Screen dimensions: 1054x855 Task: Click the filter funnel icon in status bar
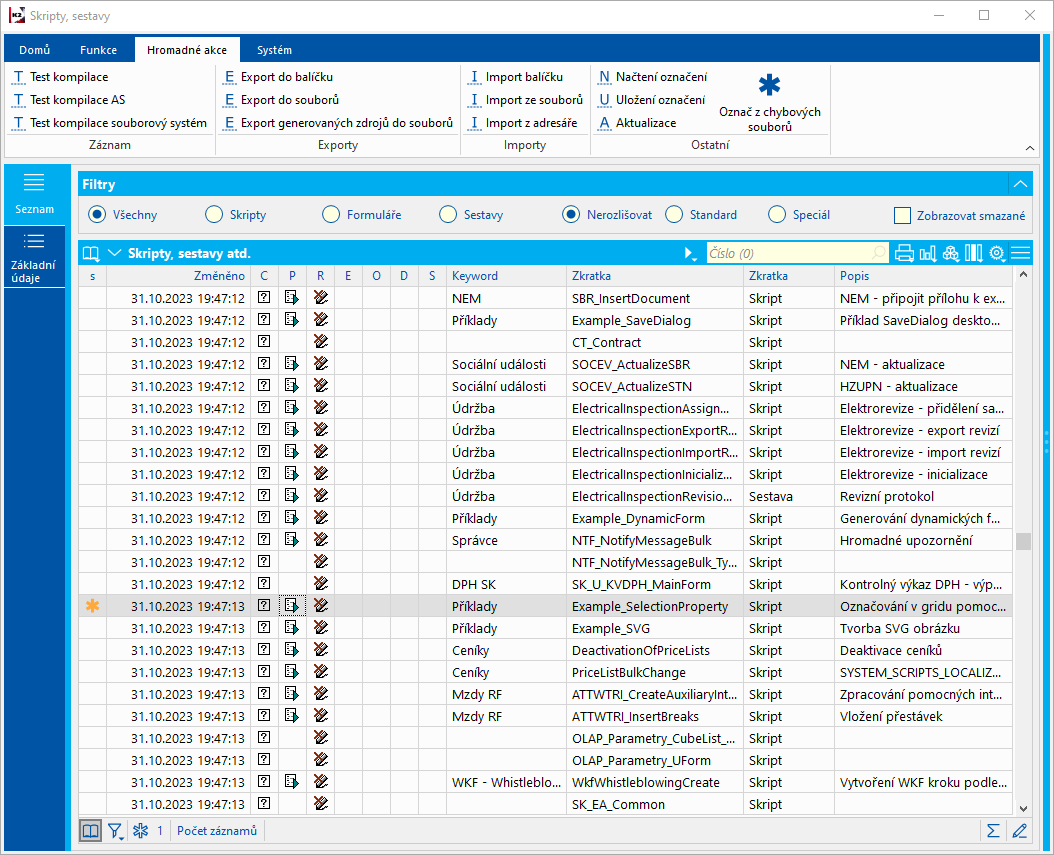click(115, 830)
